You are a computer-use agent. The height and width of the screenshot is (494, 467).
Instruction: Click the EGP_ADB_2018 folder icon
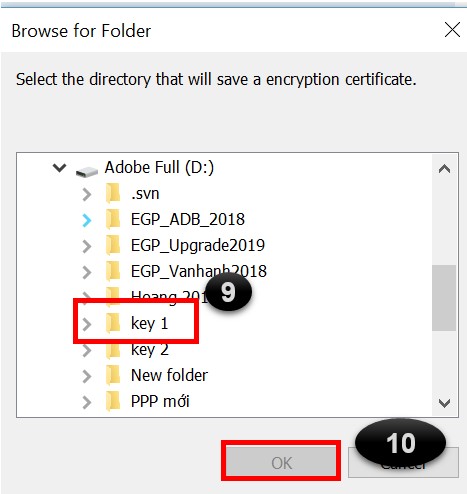tap(113, 219)
